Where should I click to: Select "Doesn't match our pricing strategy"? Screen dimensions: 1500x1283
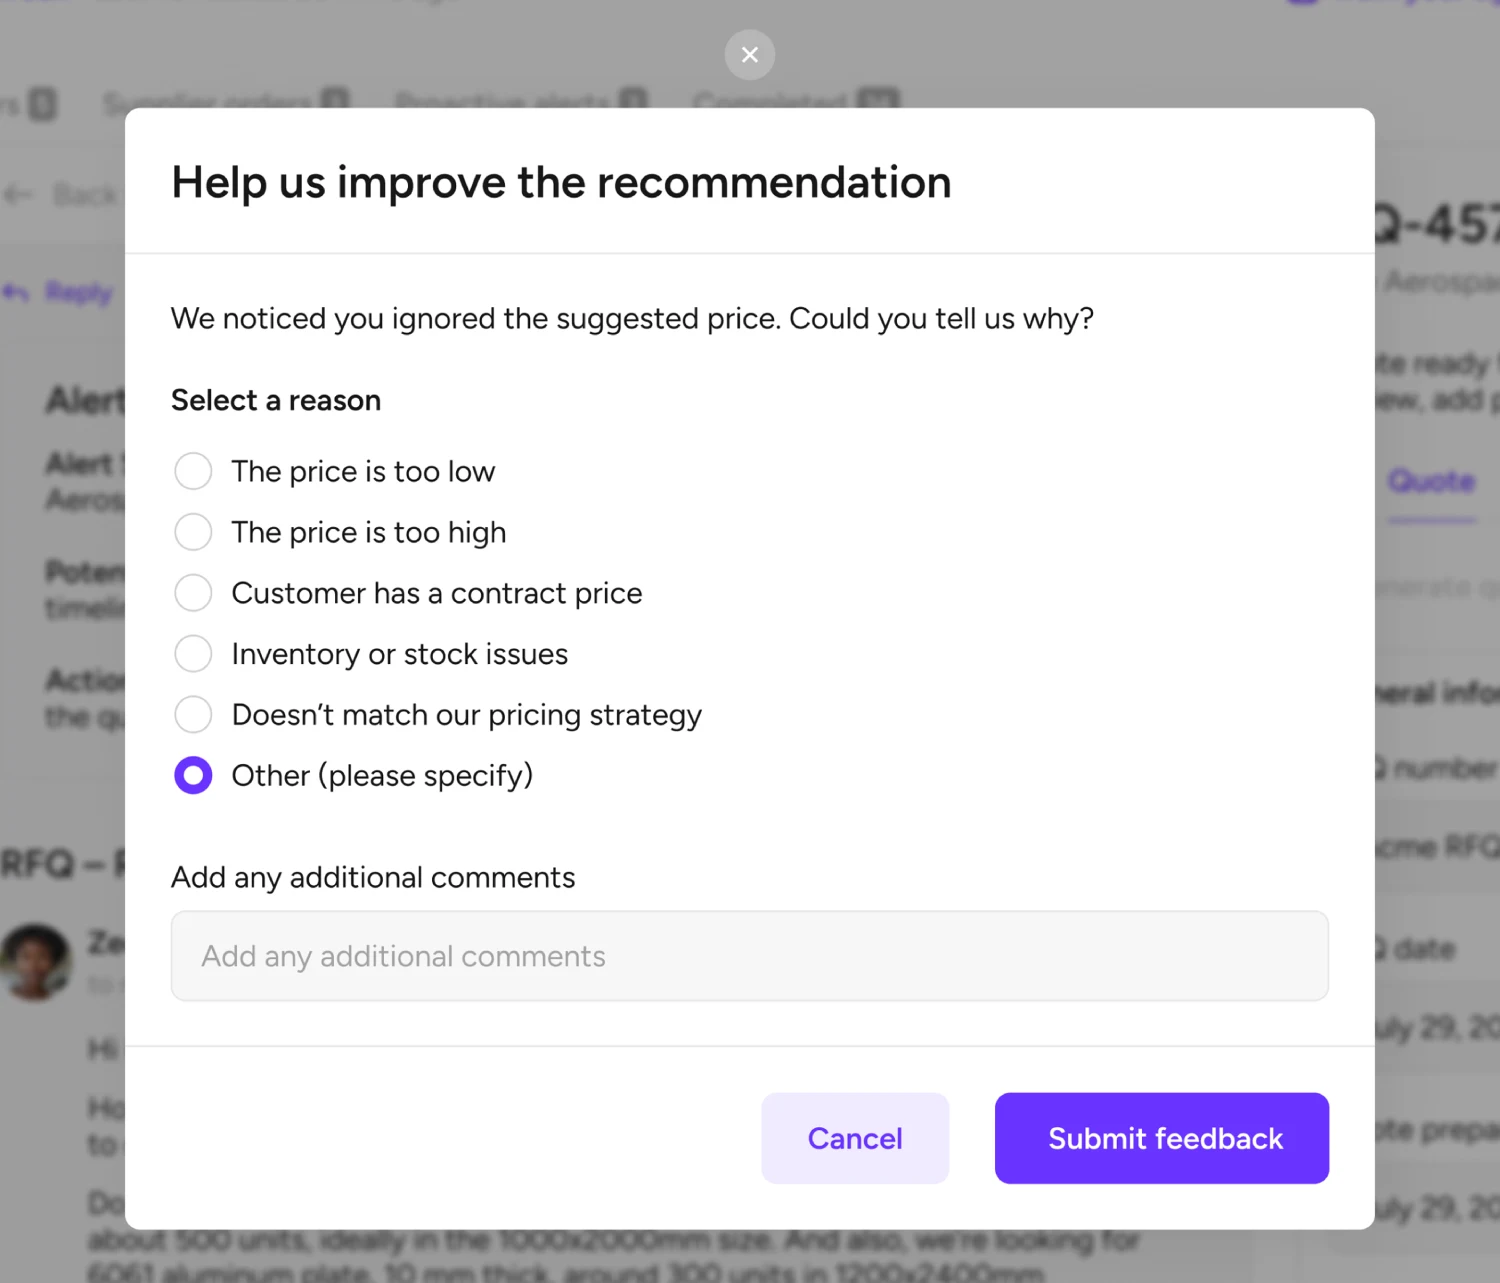pos(193,715)
